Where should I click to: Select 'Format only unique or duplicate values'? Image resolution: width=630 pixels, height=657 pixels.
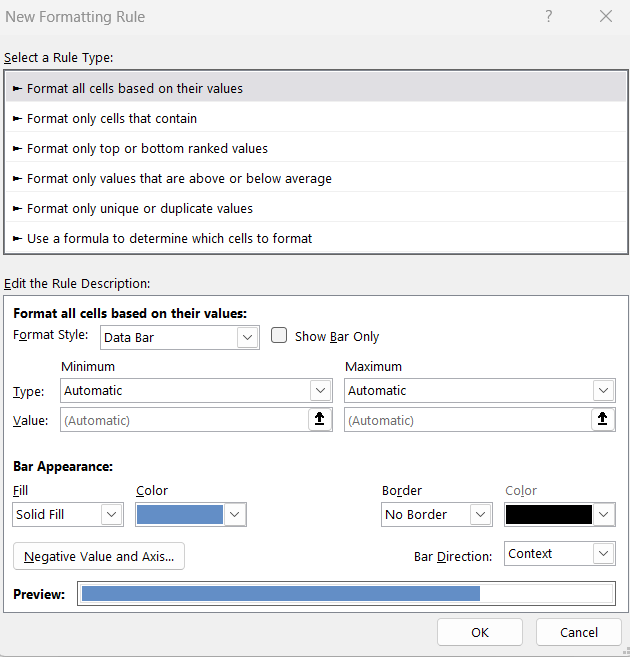(x=316, y=208)
